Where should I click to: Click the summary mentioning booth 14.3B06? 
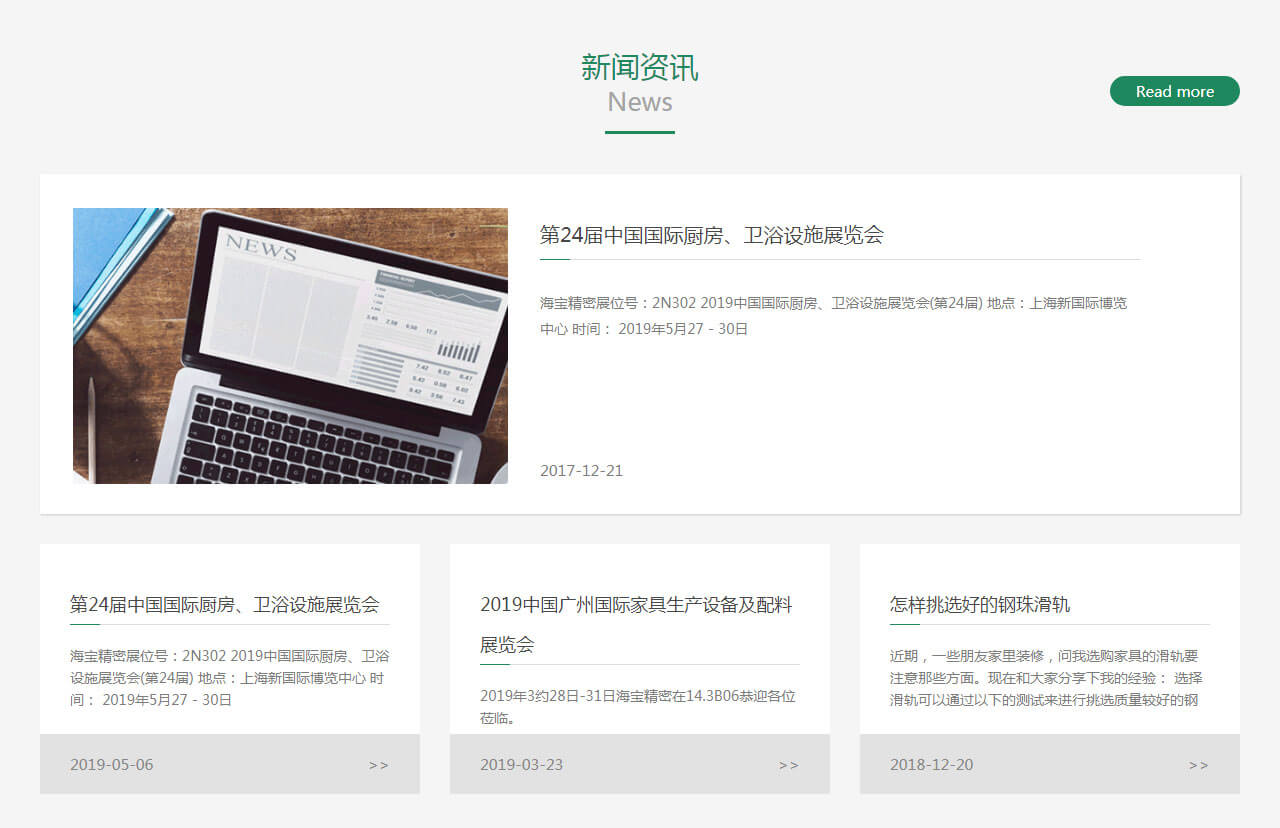click(x=637, y=706)
